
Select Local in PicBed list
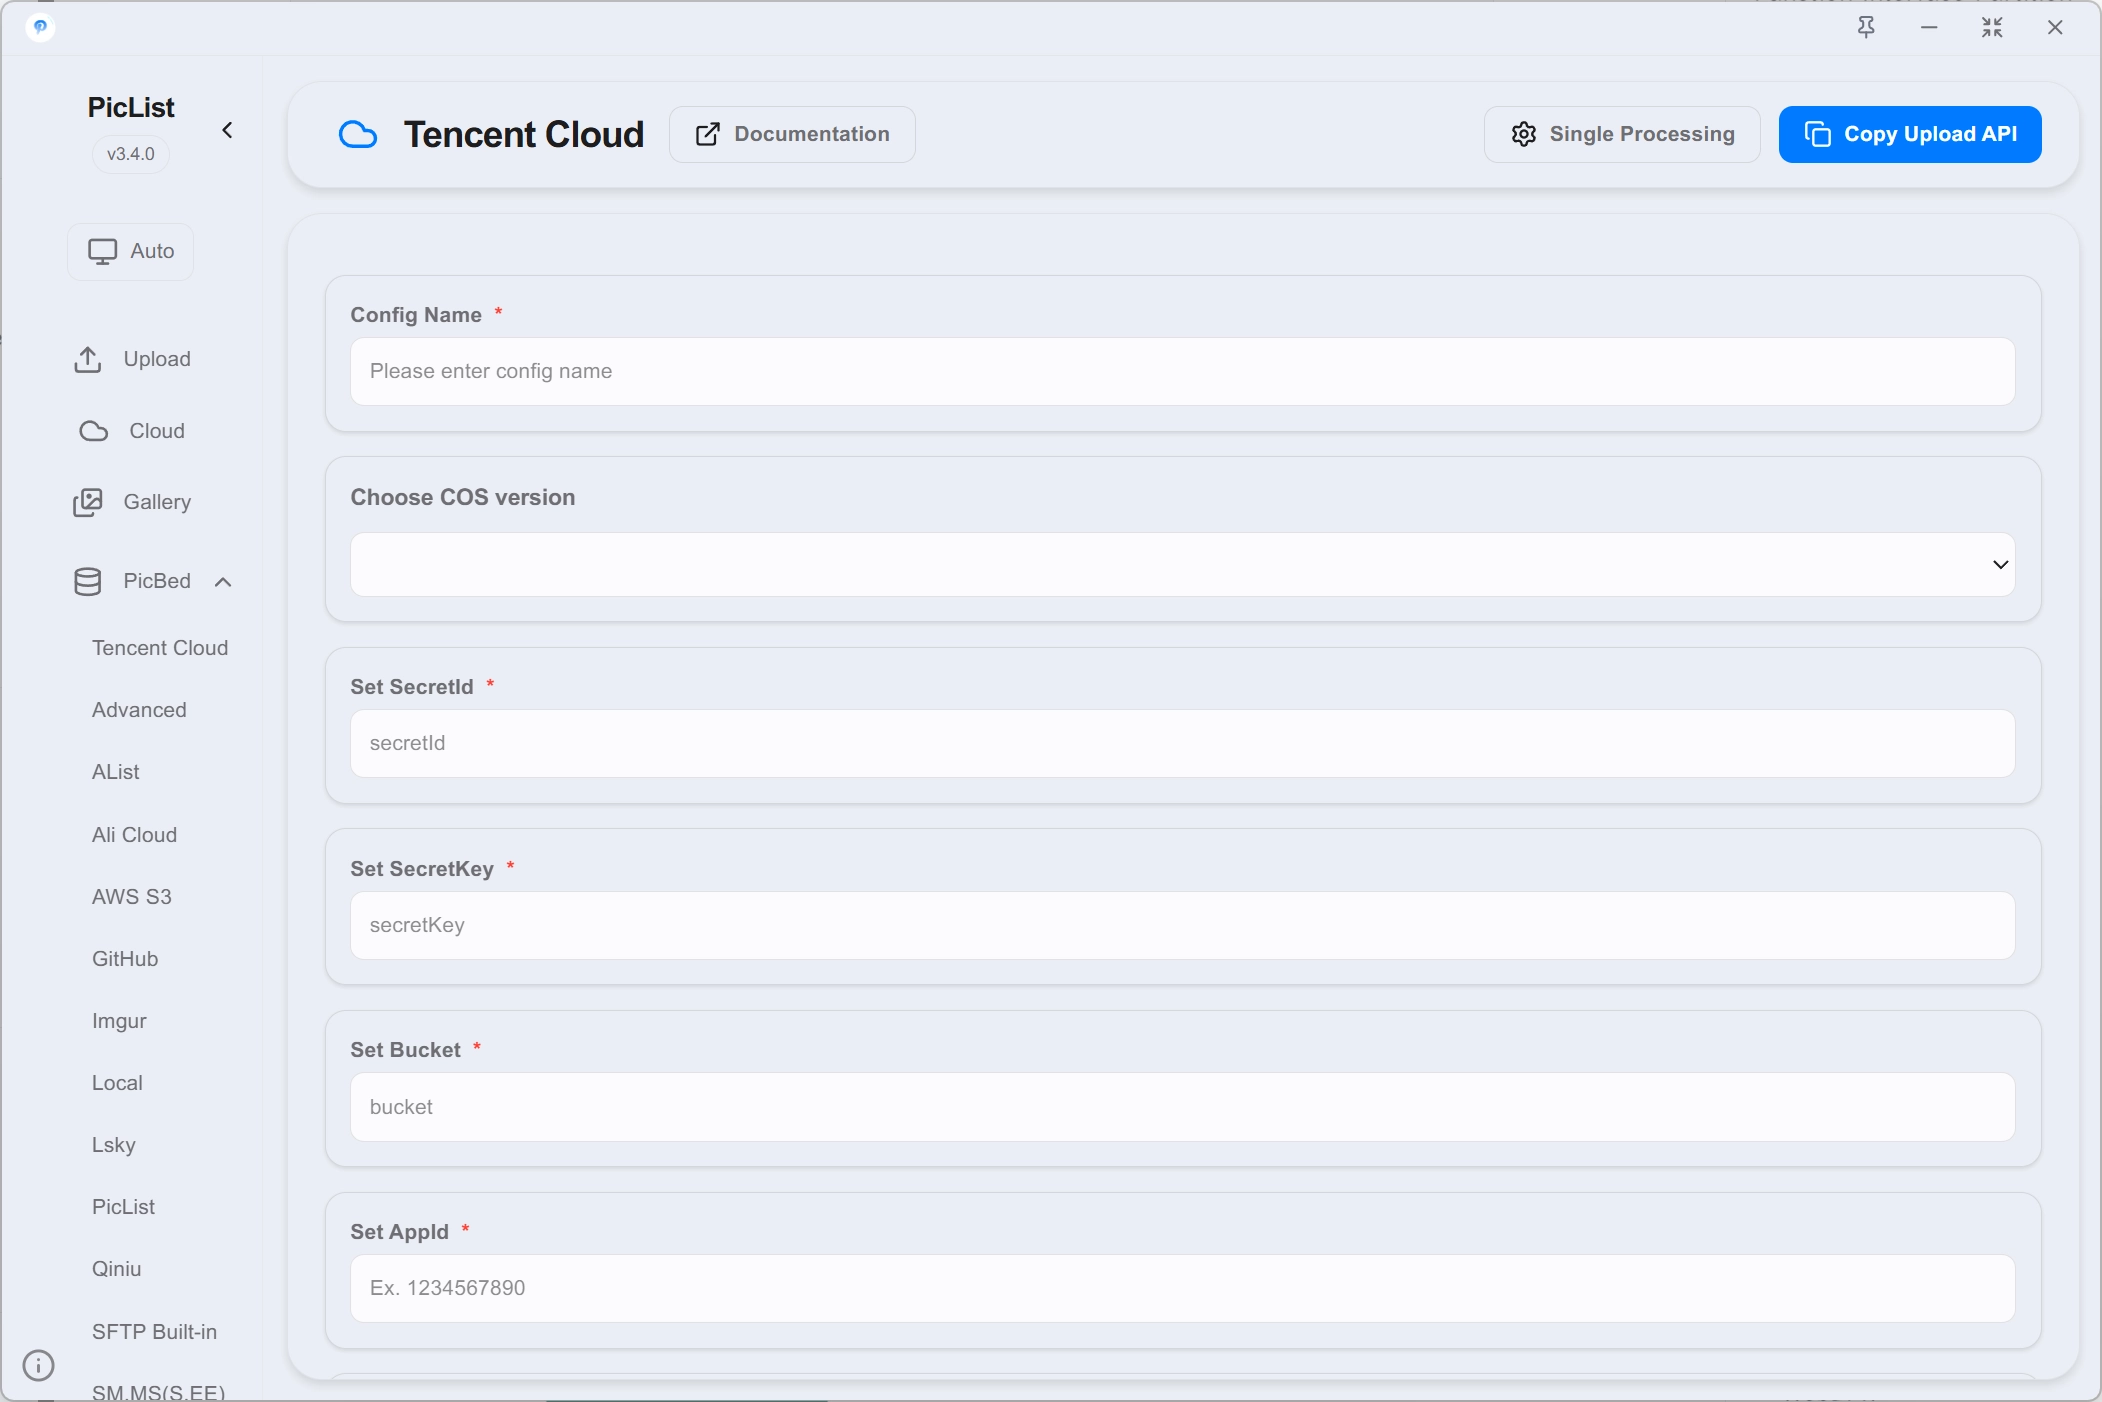pyautogui.click(x=117, y=1083)
